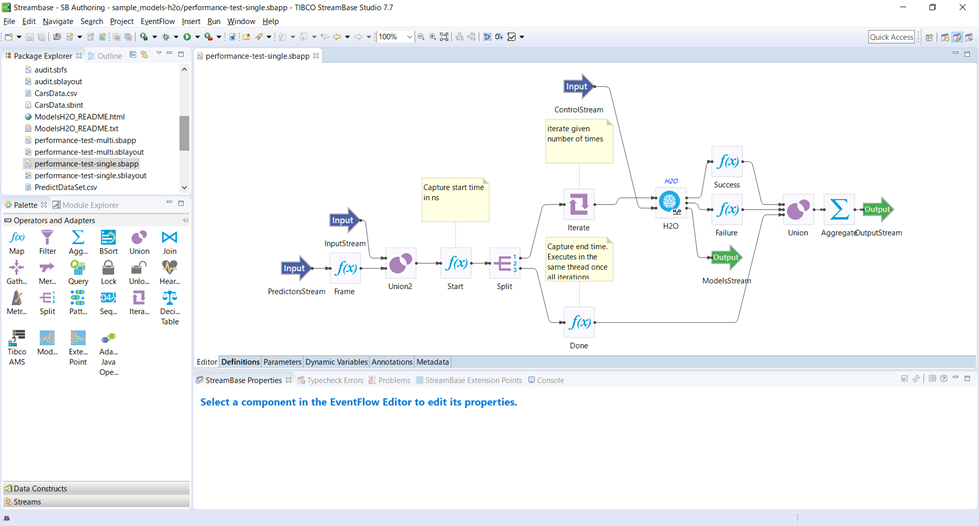Image resolution: width=979 pixels, height=526 pixels.
Task: Click the zoom in toolbar icon
Action: (432, 37)
